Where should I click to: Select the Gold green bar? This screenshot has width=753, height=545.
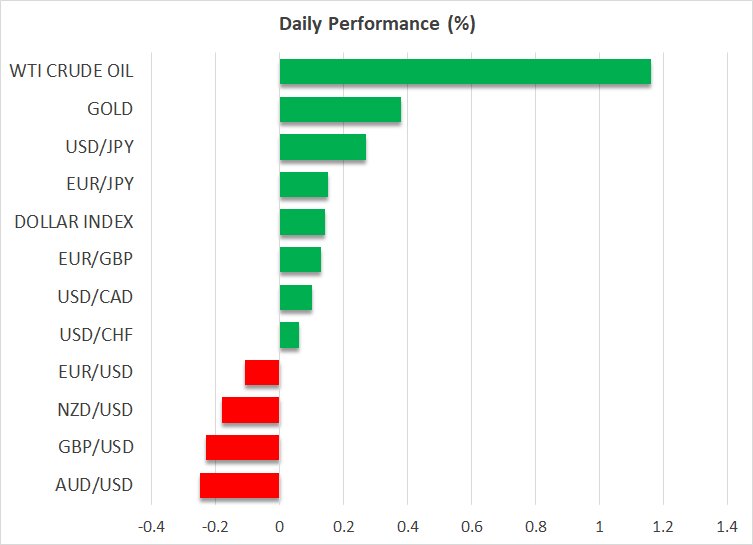click(x=340, y=109)
